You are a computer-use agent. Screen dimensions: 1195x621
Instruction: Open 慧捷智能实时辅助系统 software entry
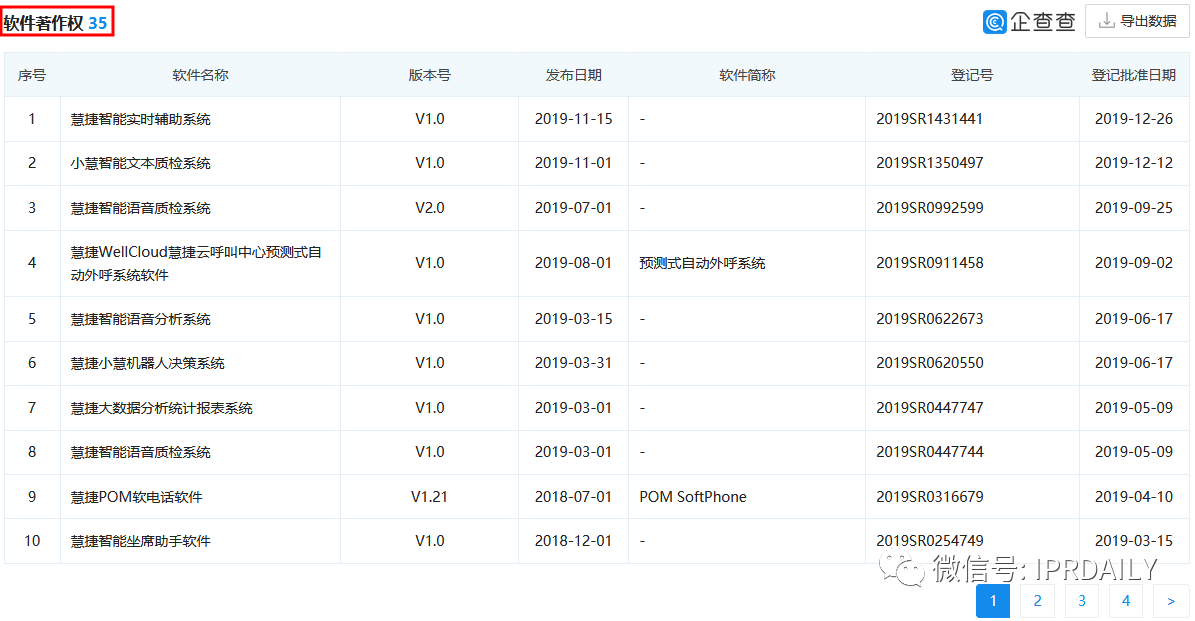click(141, 119)
